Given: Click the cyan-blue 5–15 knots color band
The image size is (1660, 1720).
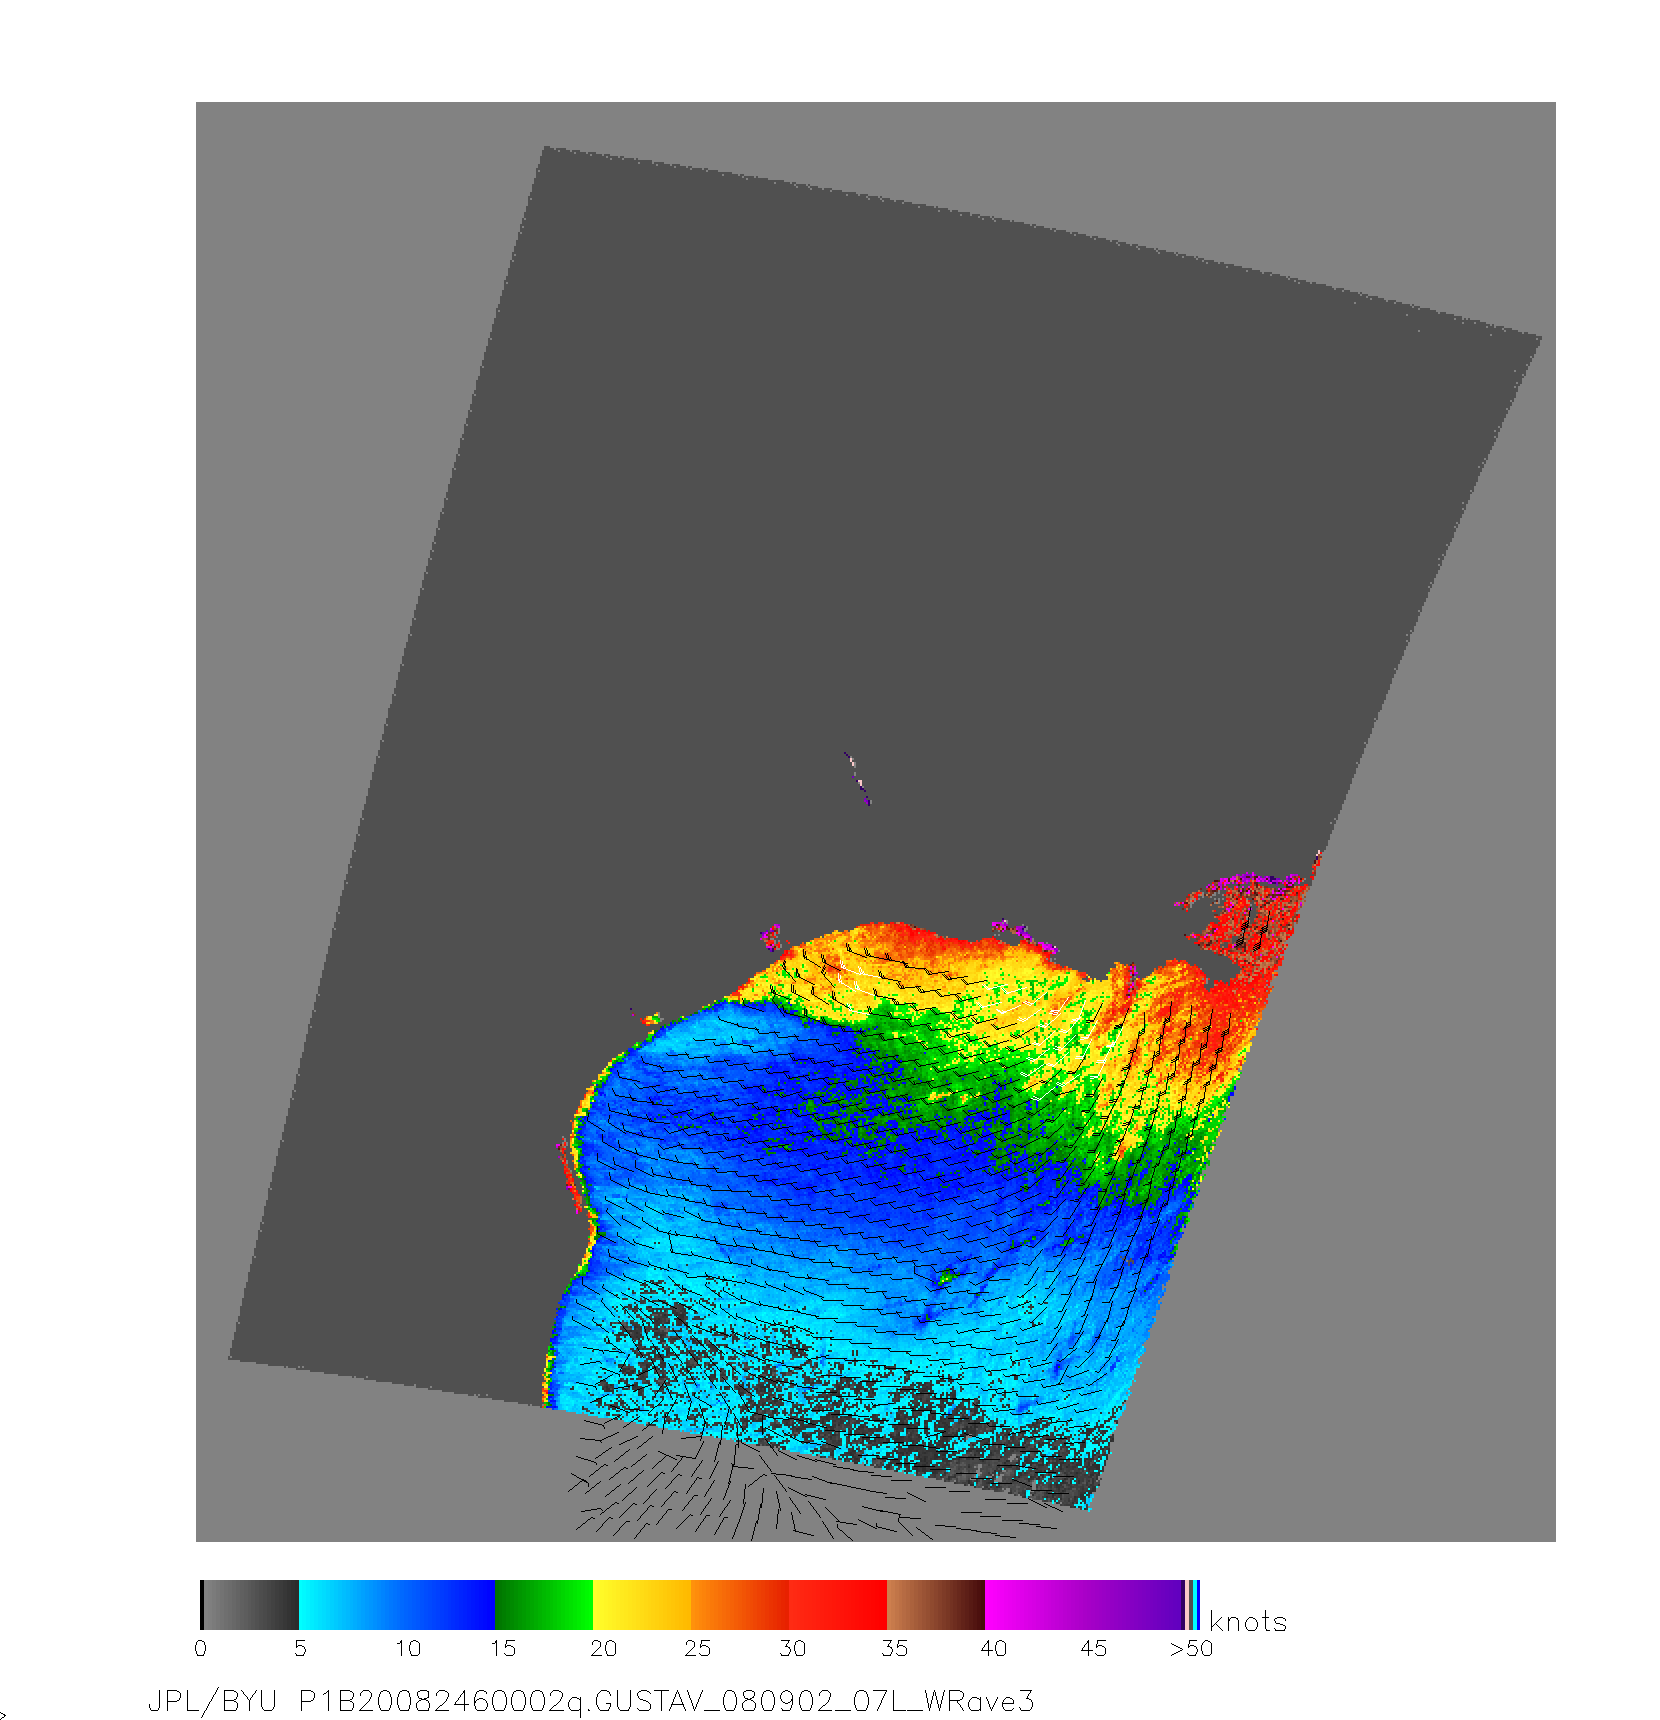Looking at the screenshot, I should [397, 1605].
